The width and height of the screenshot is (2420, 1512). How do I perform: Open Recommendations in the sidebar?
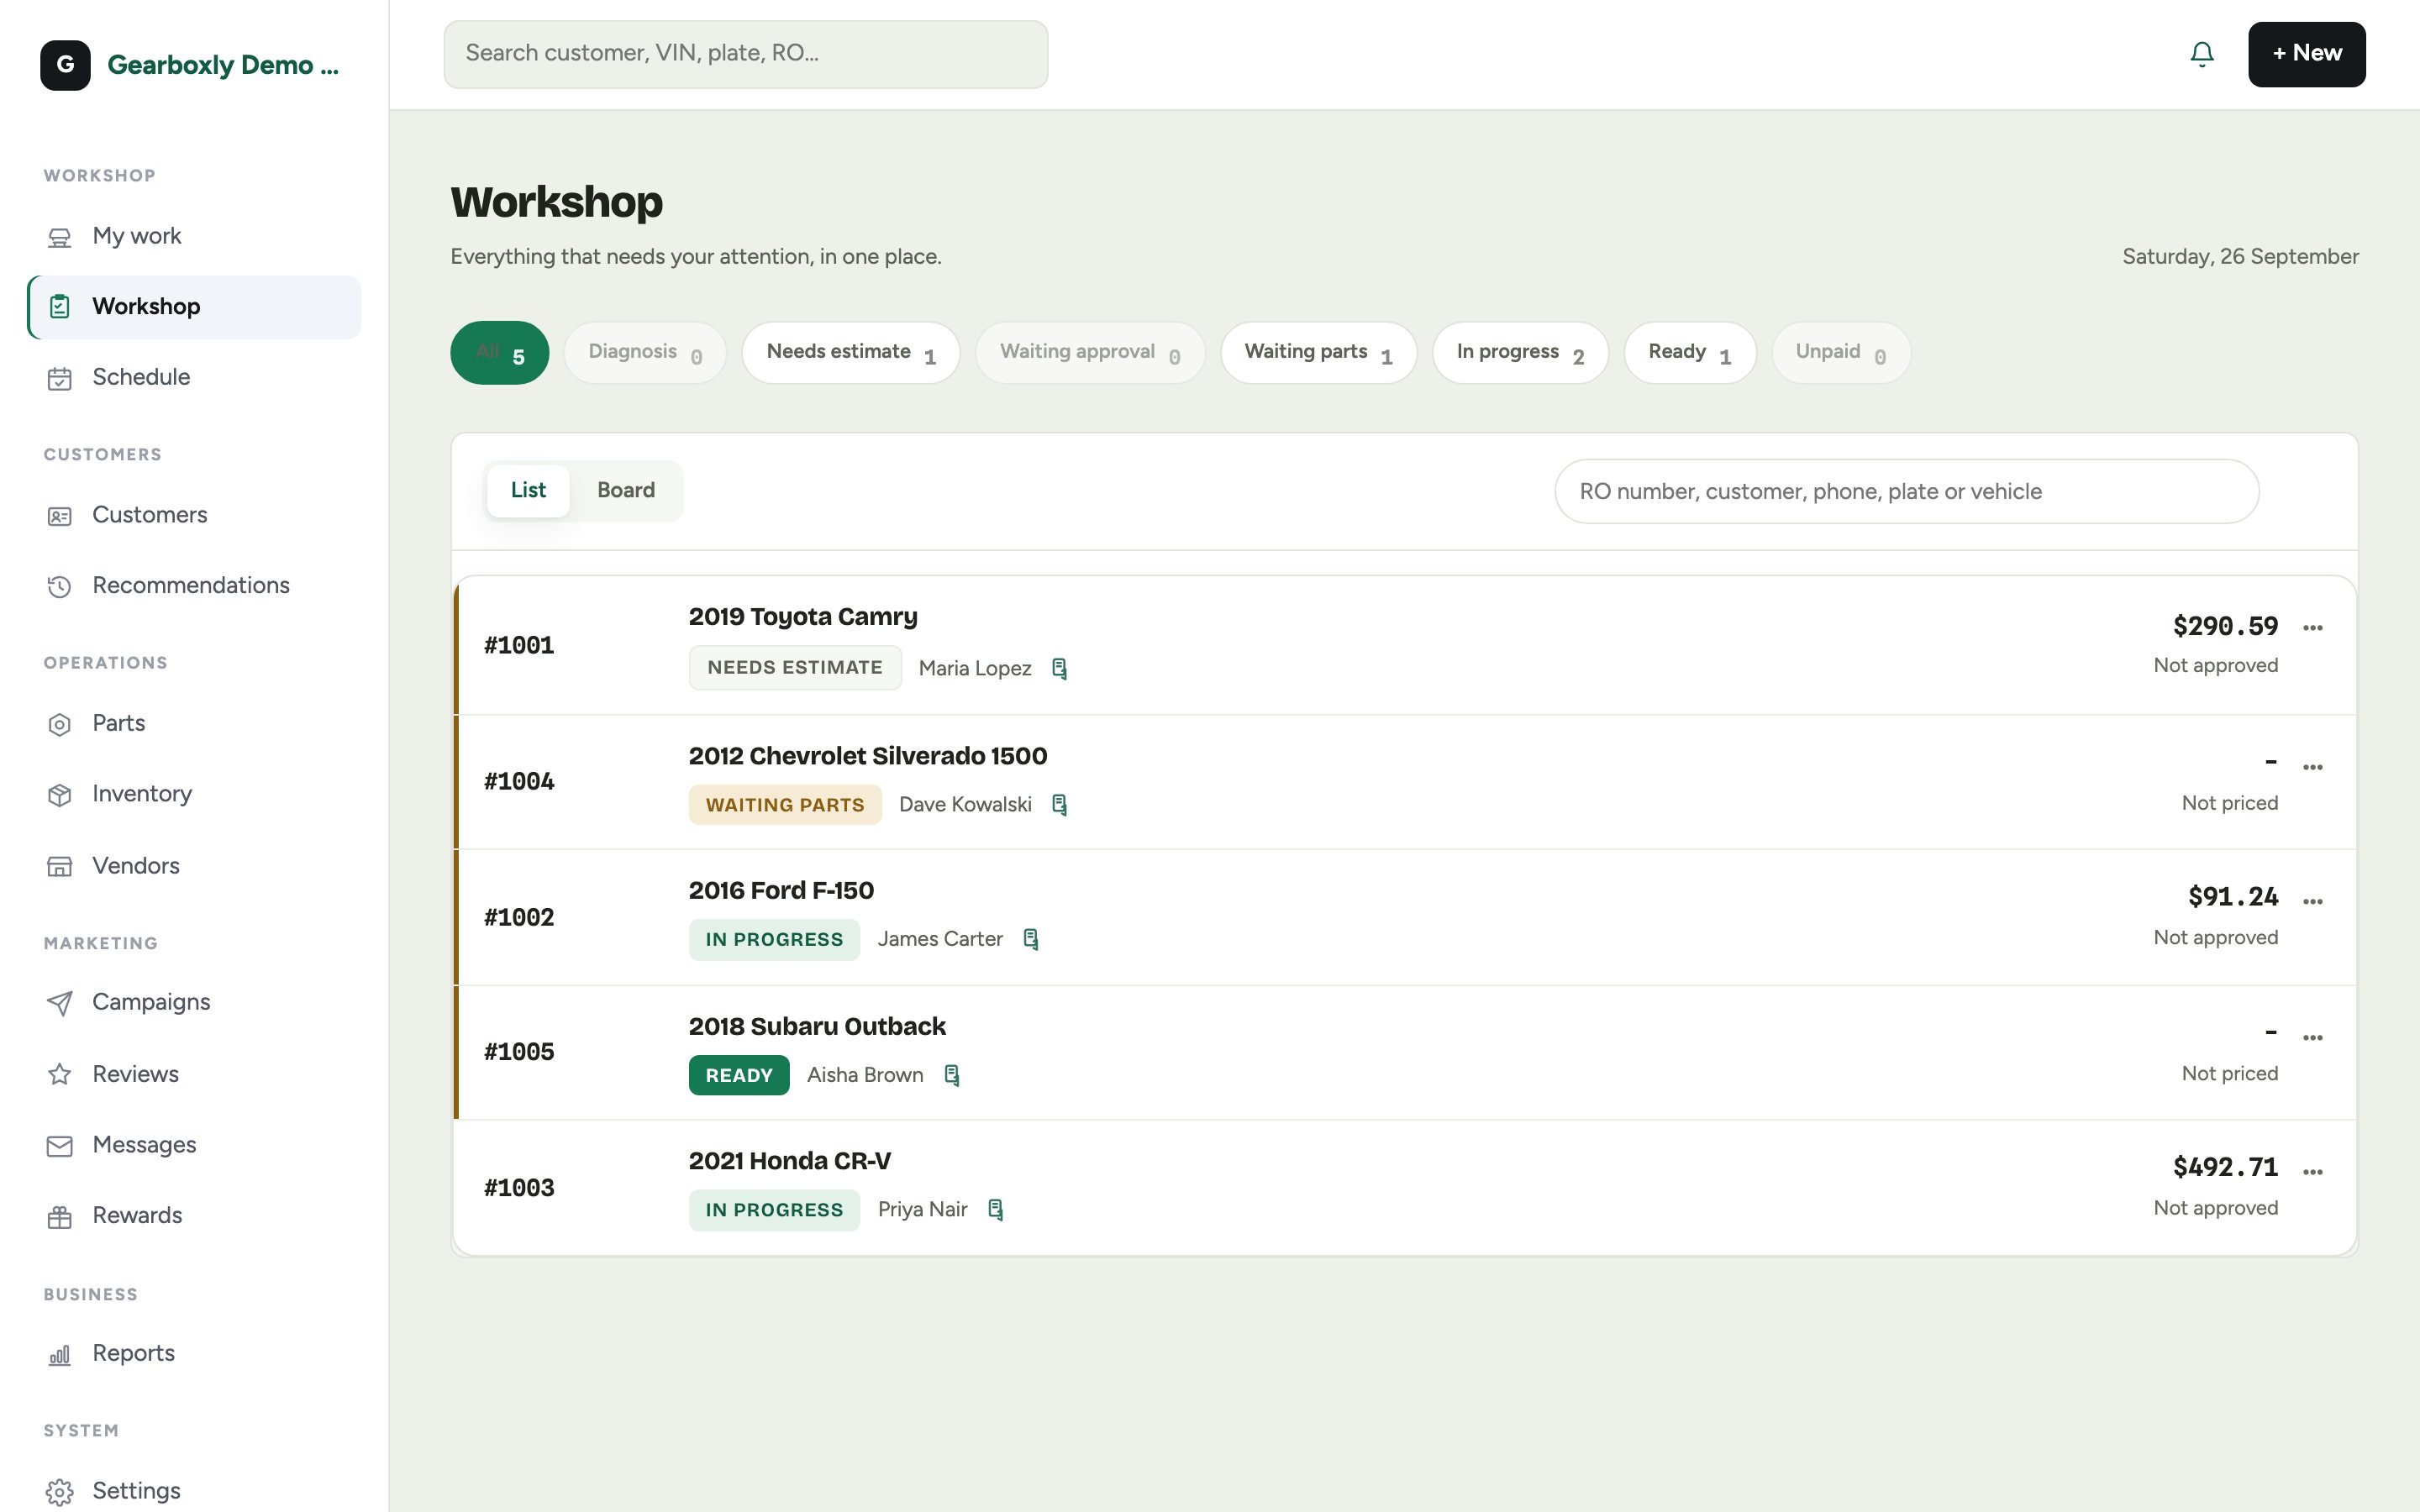(195, 585)
